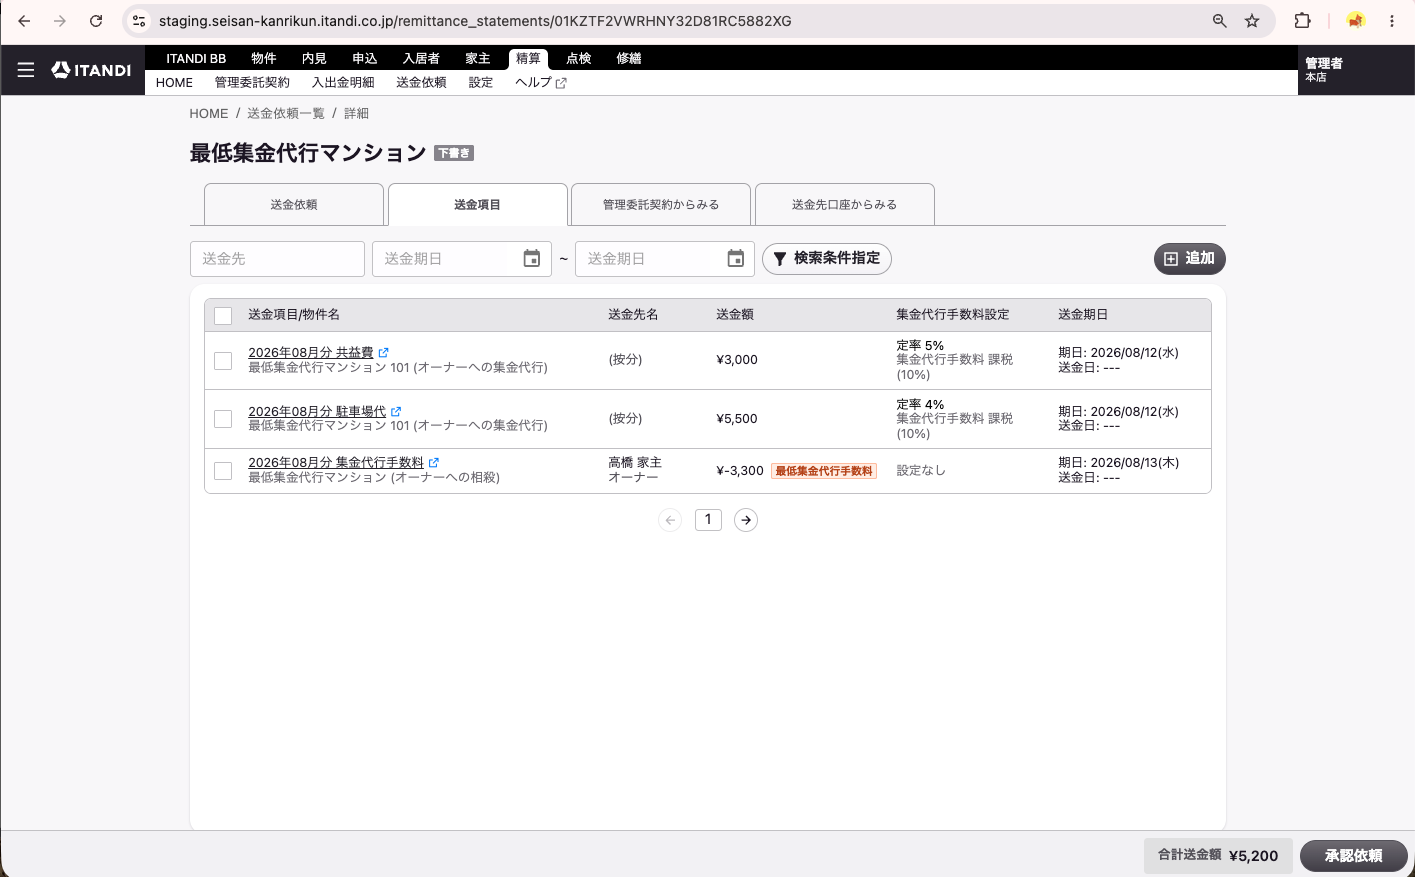Open 設定 in sub navigation
1415x877 pixels.
(x=481, y=83)
